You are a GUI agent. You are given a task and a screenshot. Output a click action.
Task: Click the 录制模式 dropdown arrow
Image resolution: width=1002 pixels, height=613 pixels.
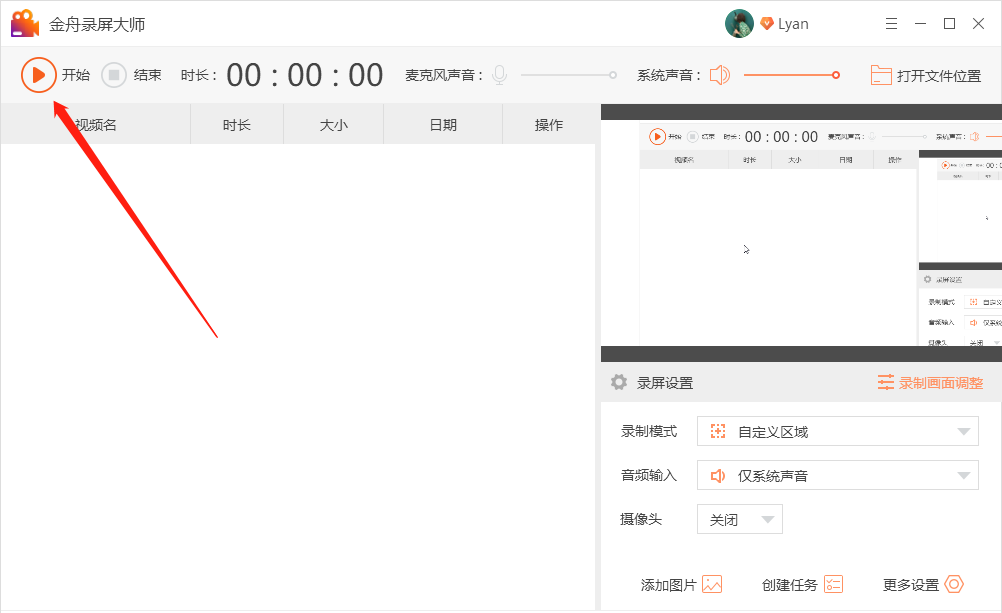tap(964, 431)
